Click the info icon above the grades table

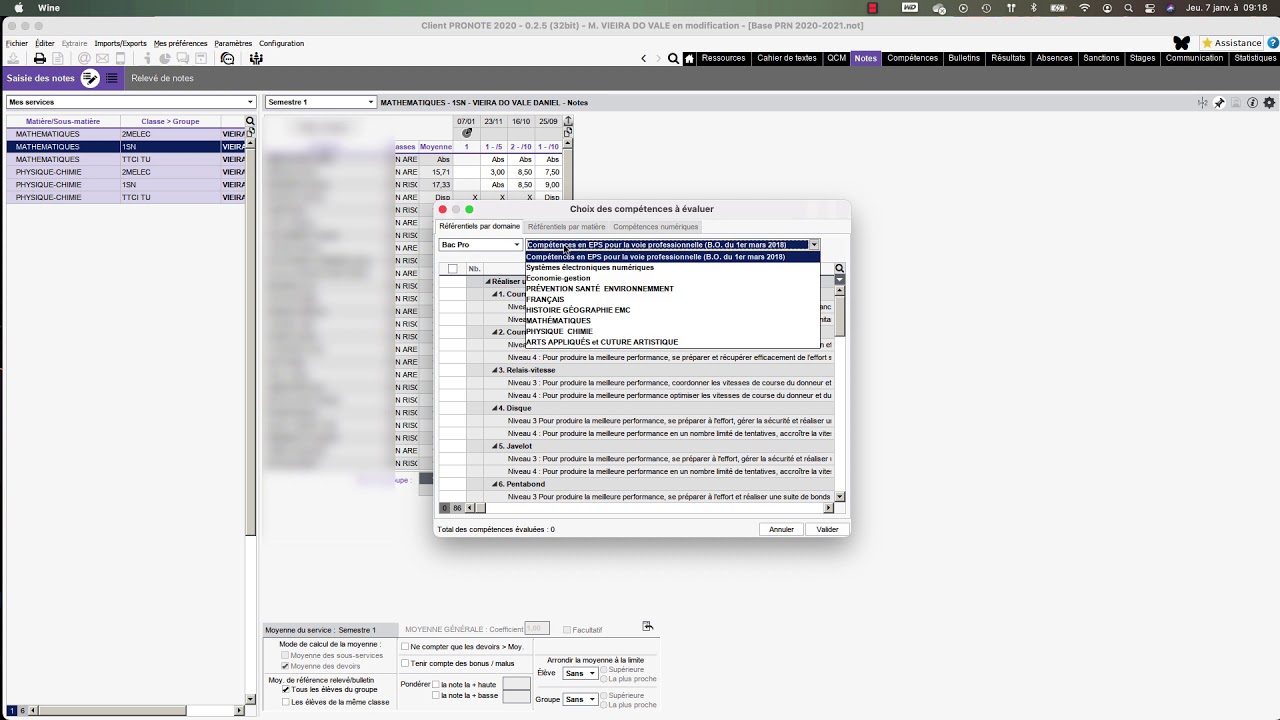(1252, 103)
